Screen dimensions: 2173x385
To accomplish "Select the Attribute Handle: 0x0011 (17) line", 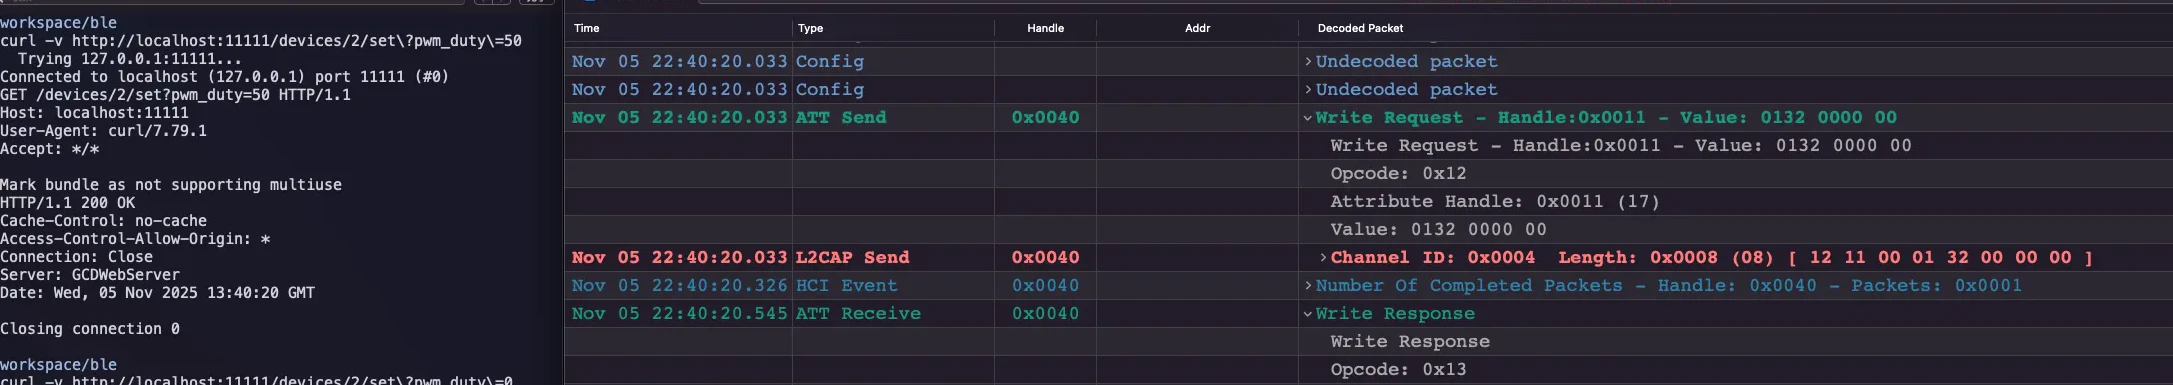I will coord(1495,201).
